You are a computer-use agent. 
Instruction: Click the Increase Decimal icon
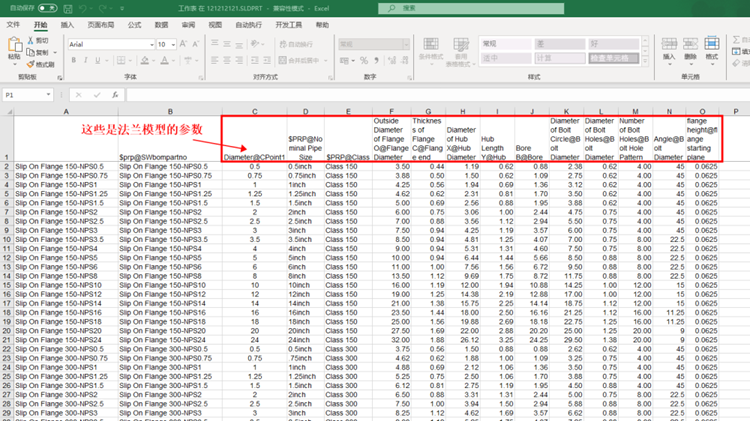(x=392, y=60)
